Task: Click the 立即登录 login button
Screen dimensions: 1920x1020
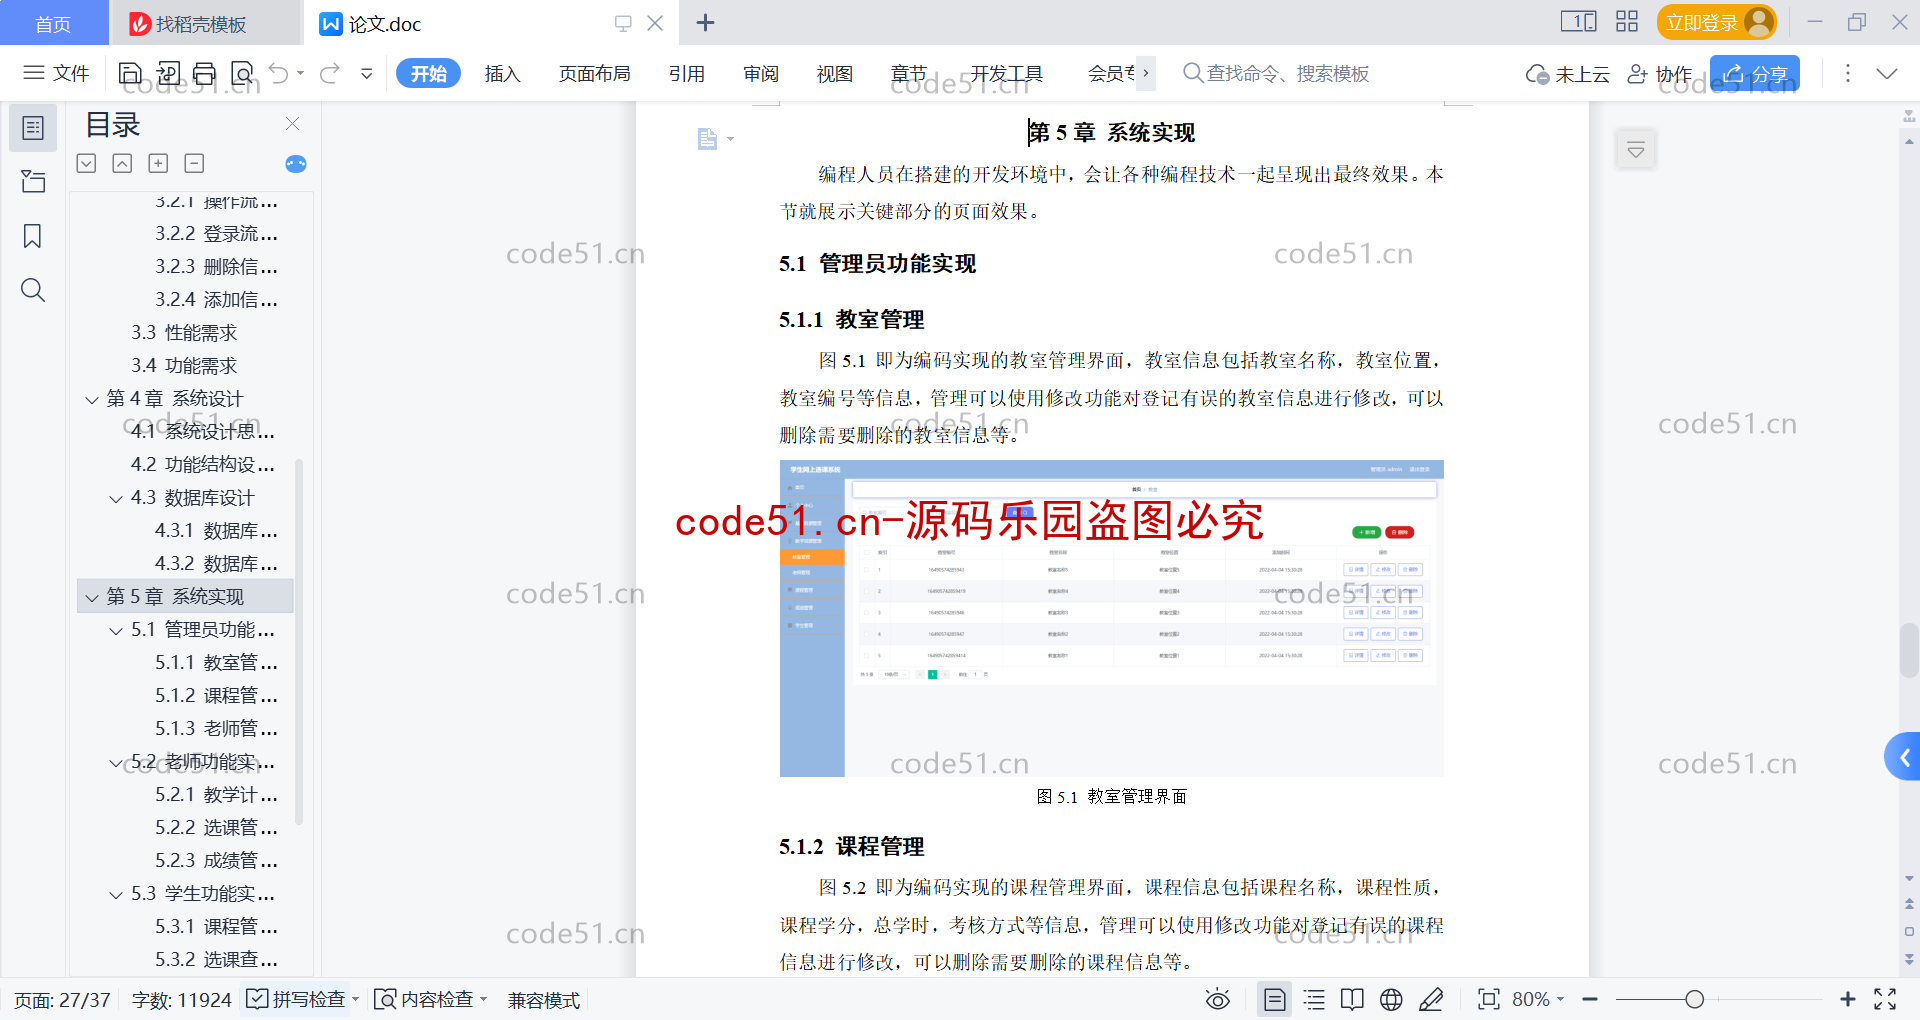Action: [x=1716, y=22]
